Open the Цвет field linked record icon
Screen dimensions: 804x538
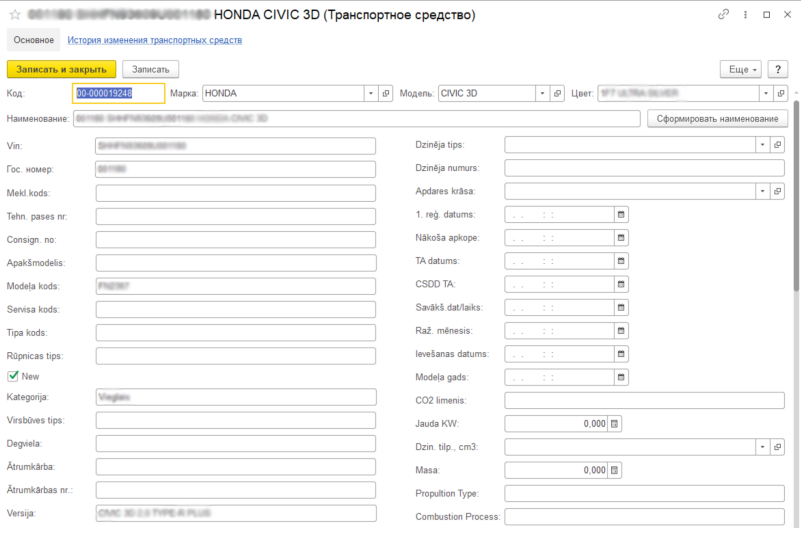780,93
